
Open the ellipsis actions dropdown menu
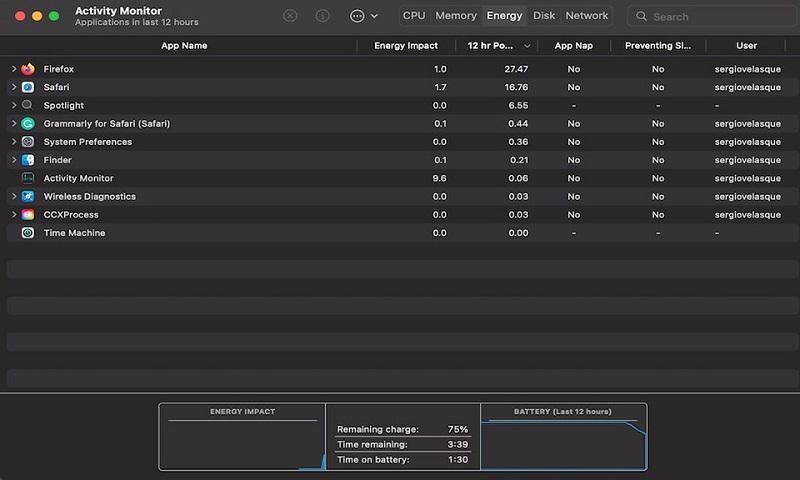(364, 16)
